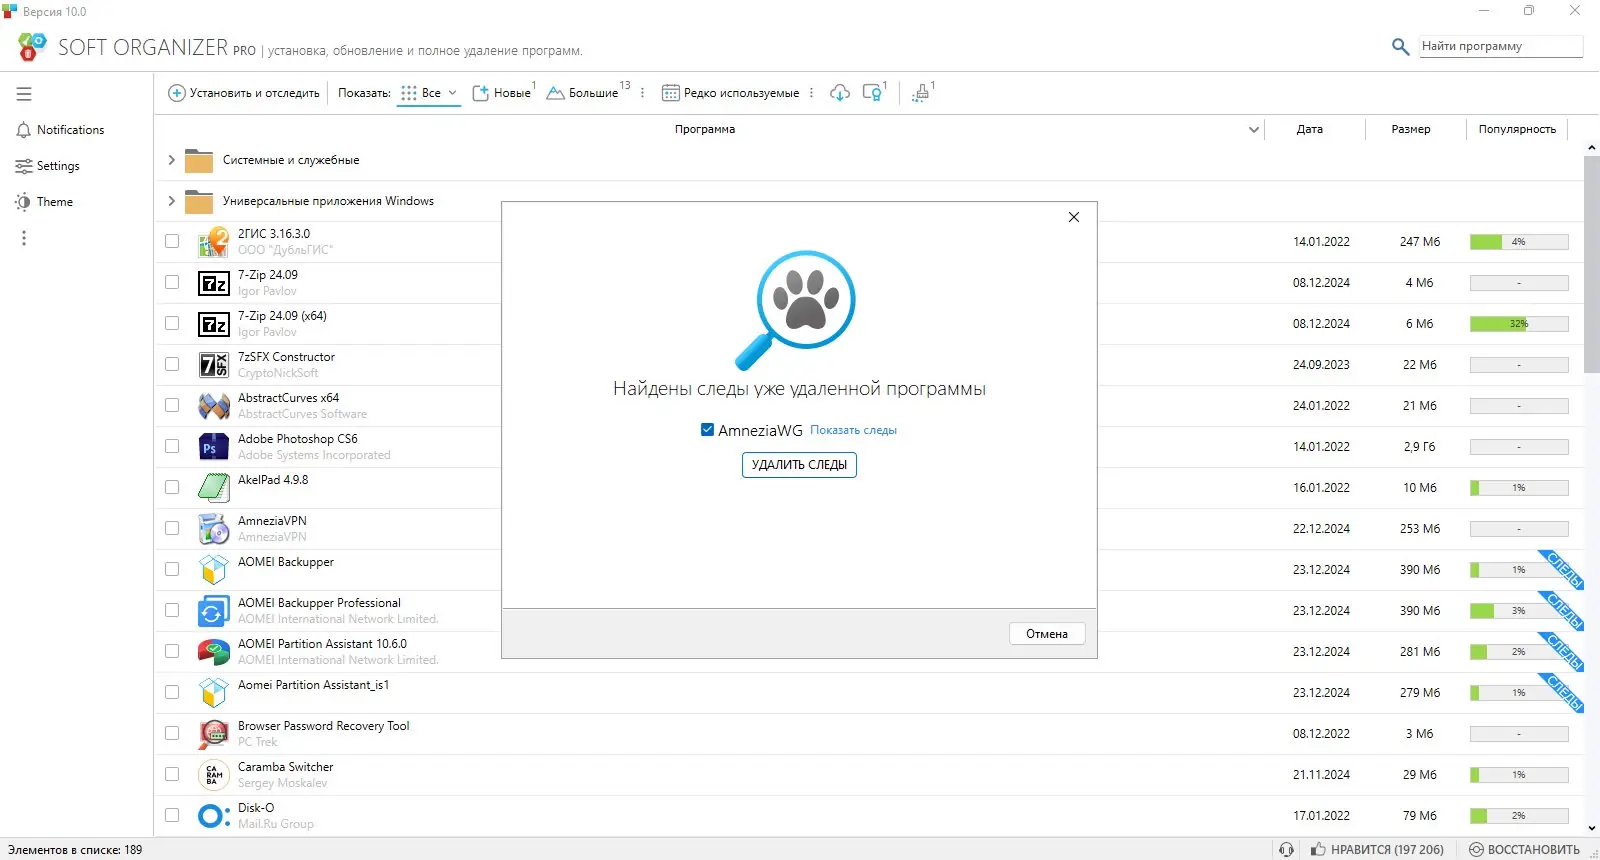Click the Disk-O program icon
Screen dimensions: 1600x860
click(214, 816)
